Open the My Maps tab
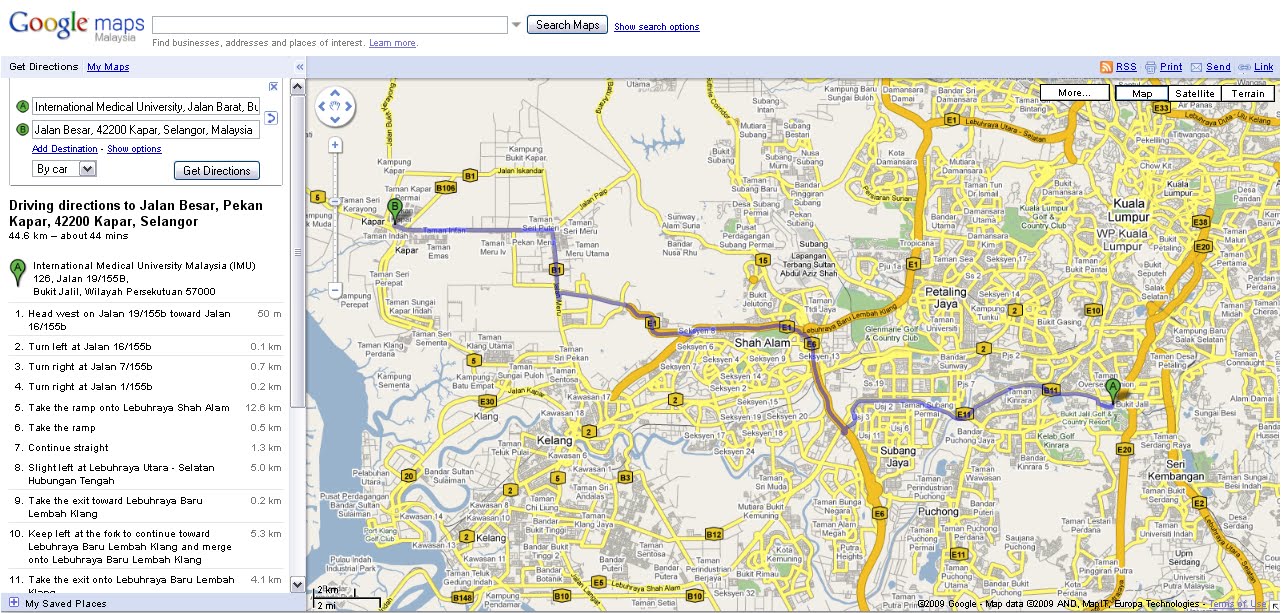Viewport: 1281px width, 613px height. [x=108, y=67]
